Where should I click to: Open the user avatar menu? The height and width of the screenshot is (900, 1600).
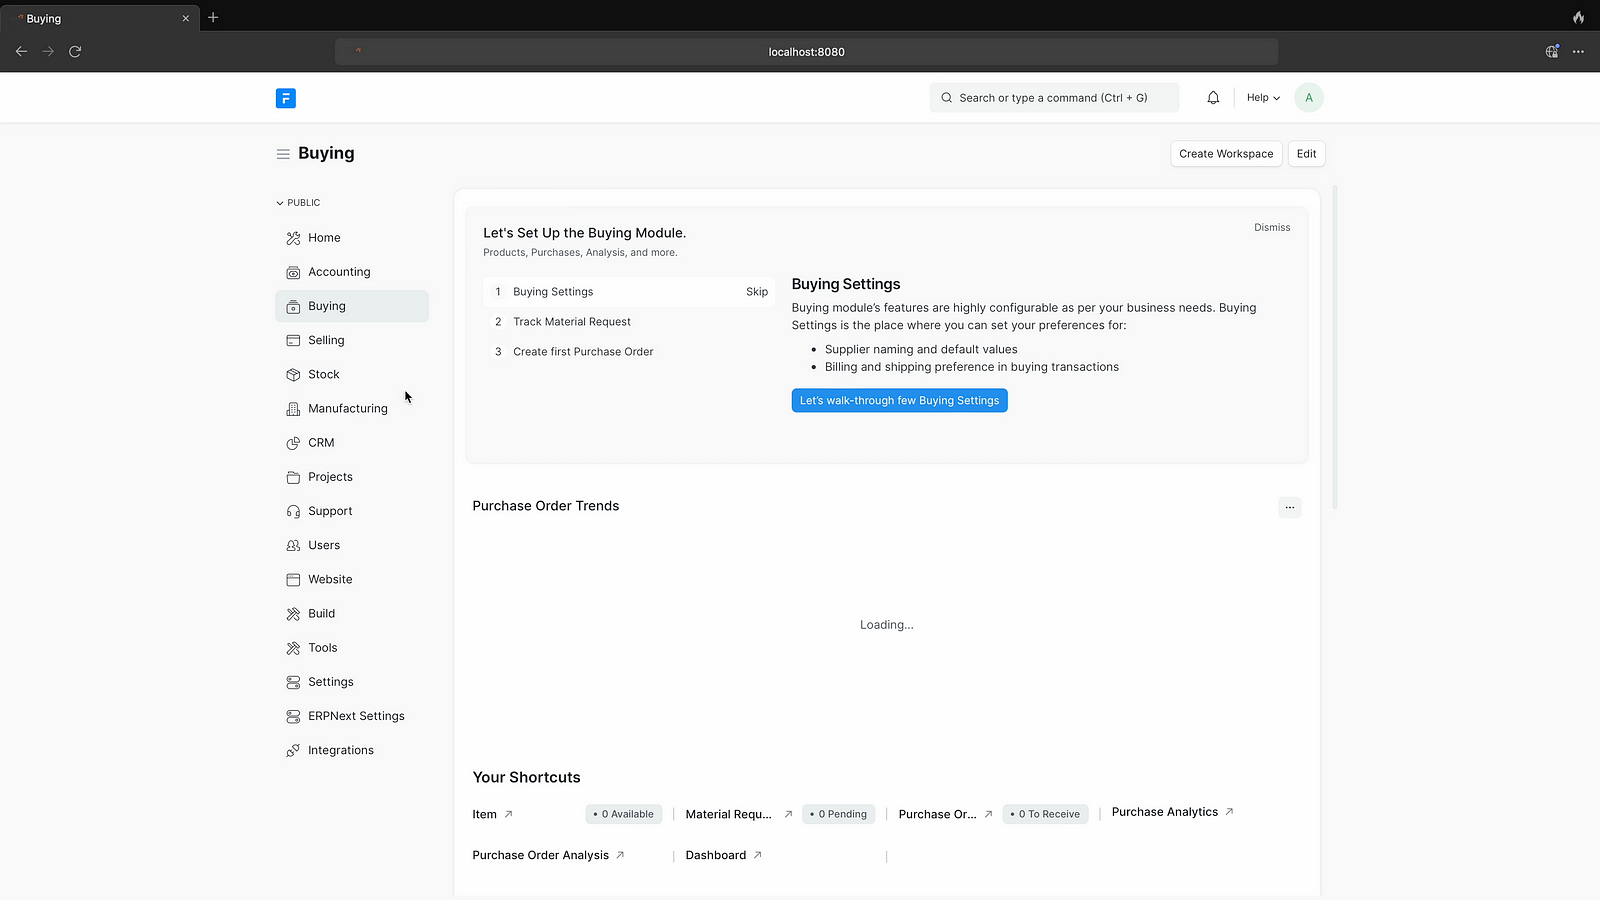[x=1308, y=98]
